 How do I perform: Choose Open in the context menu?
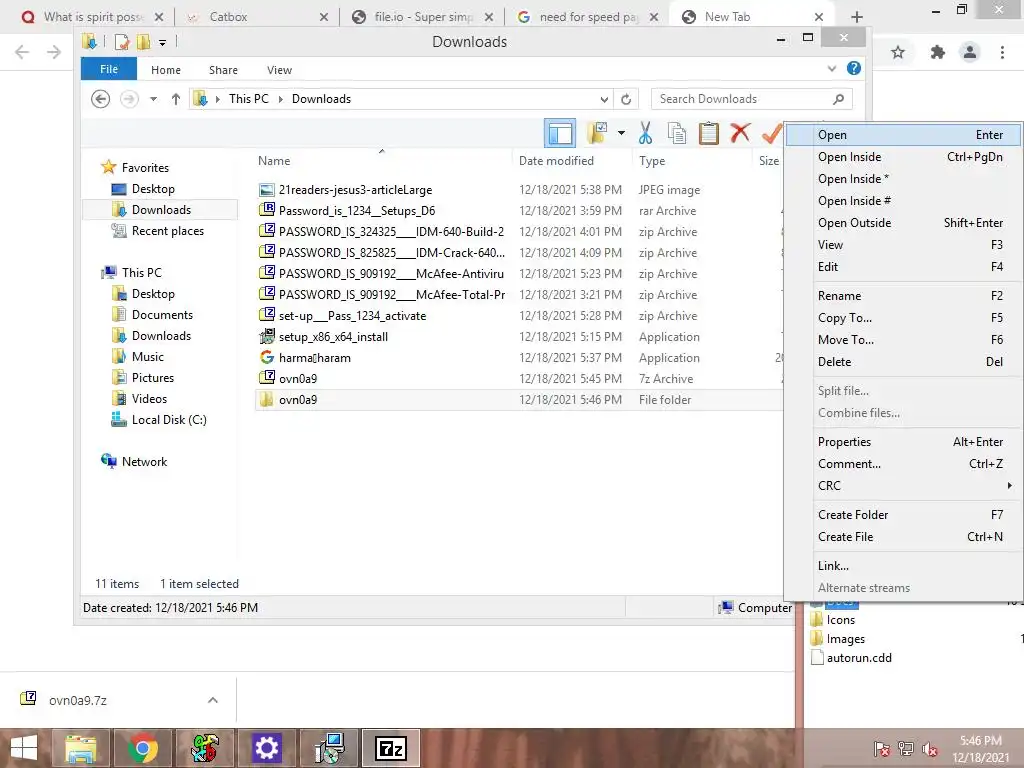tap(904, 135)
